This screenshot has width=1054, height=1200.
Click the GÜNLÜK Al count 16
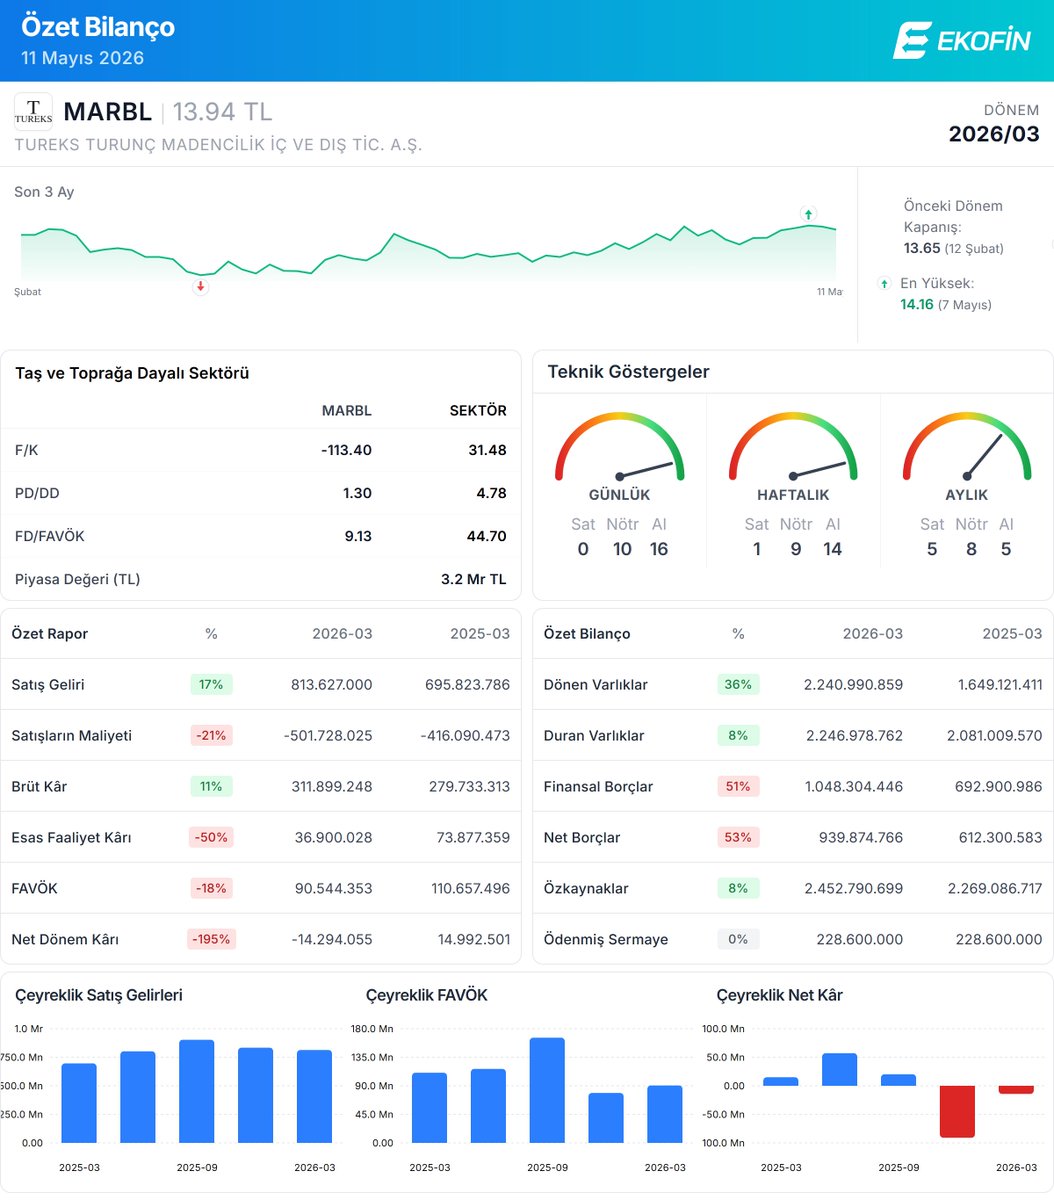pos(659,549)
